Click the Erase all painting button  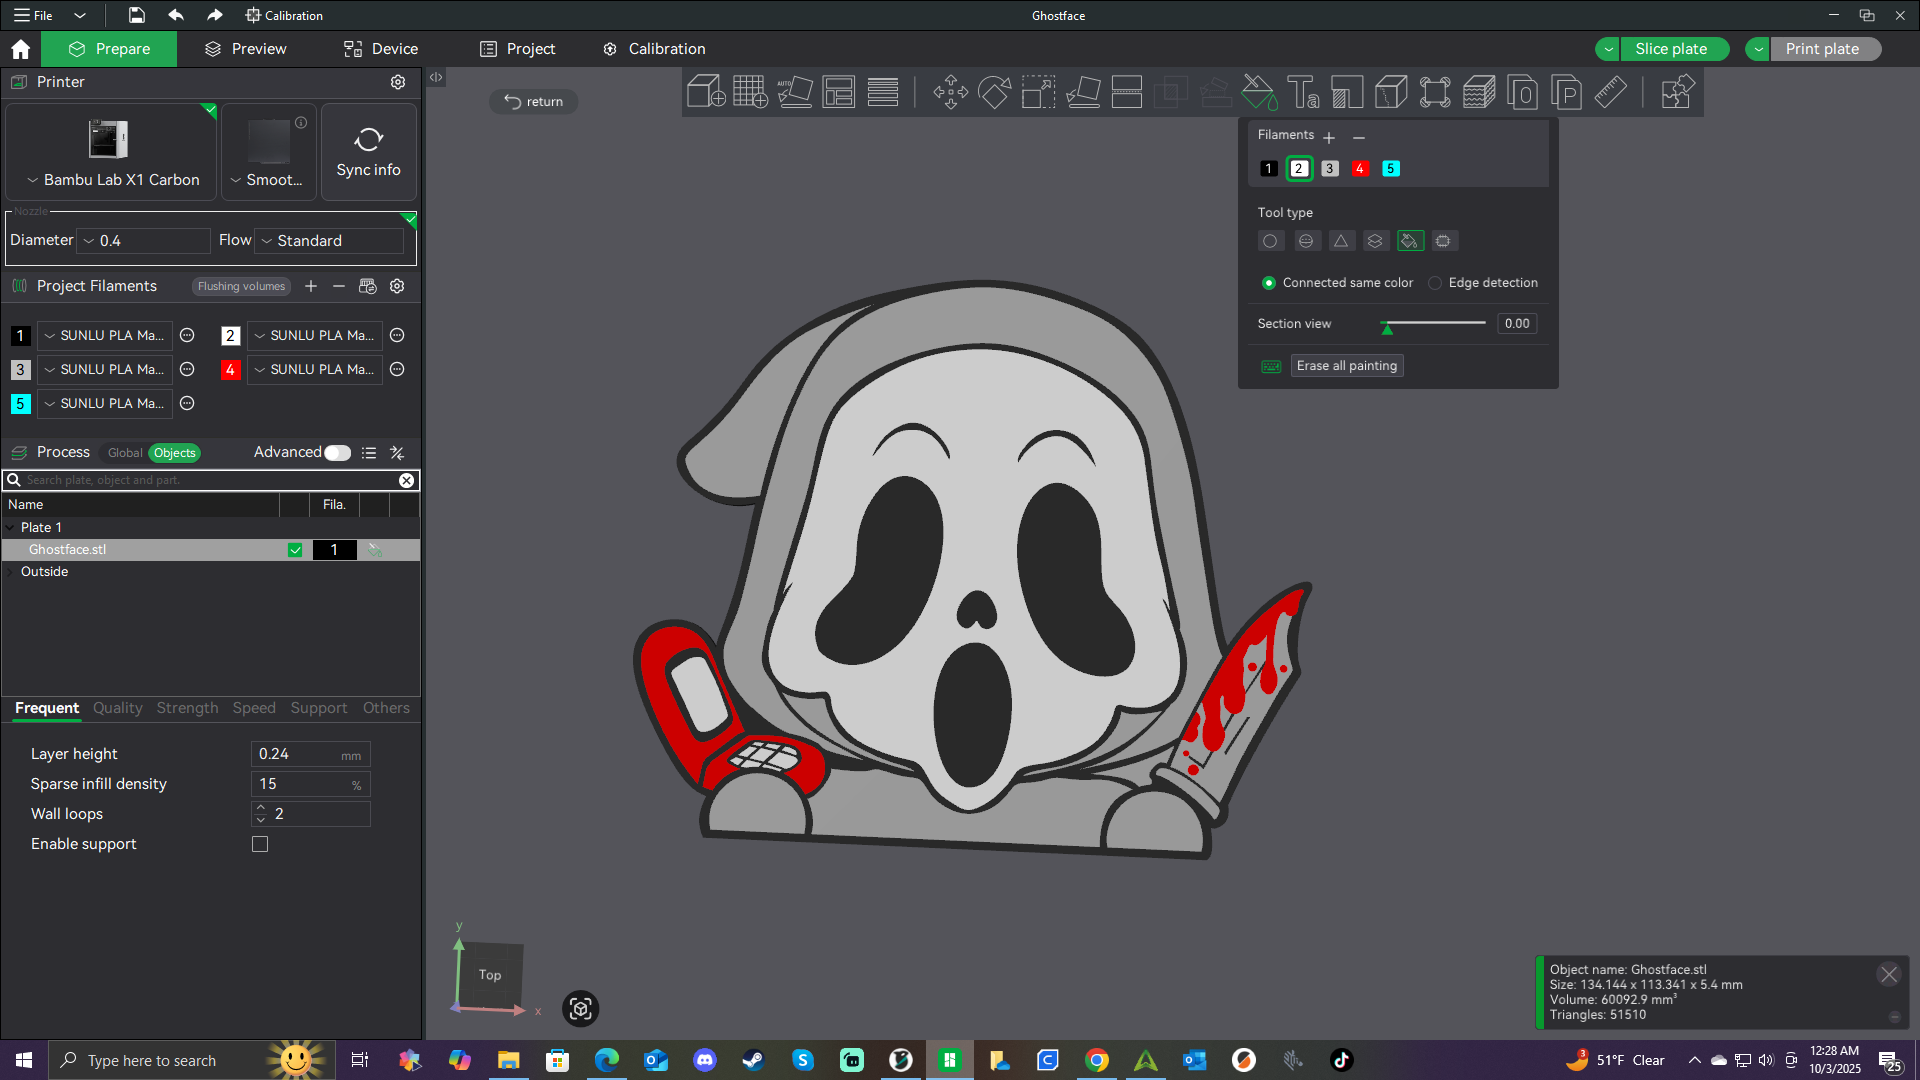click(x=1347, y=366)
